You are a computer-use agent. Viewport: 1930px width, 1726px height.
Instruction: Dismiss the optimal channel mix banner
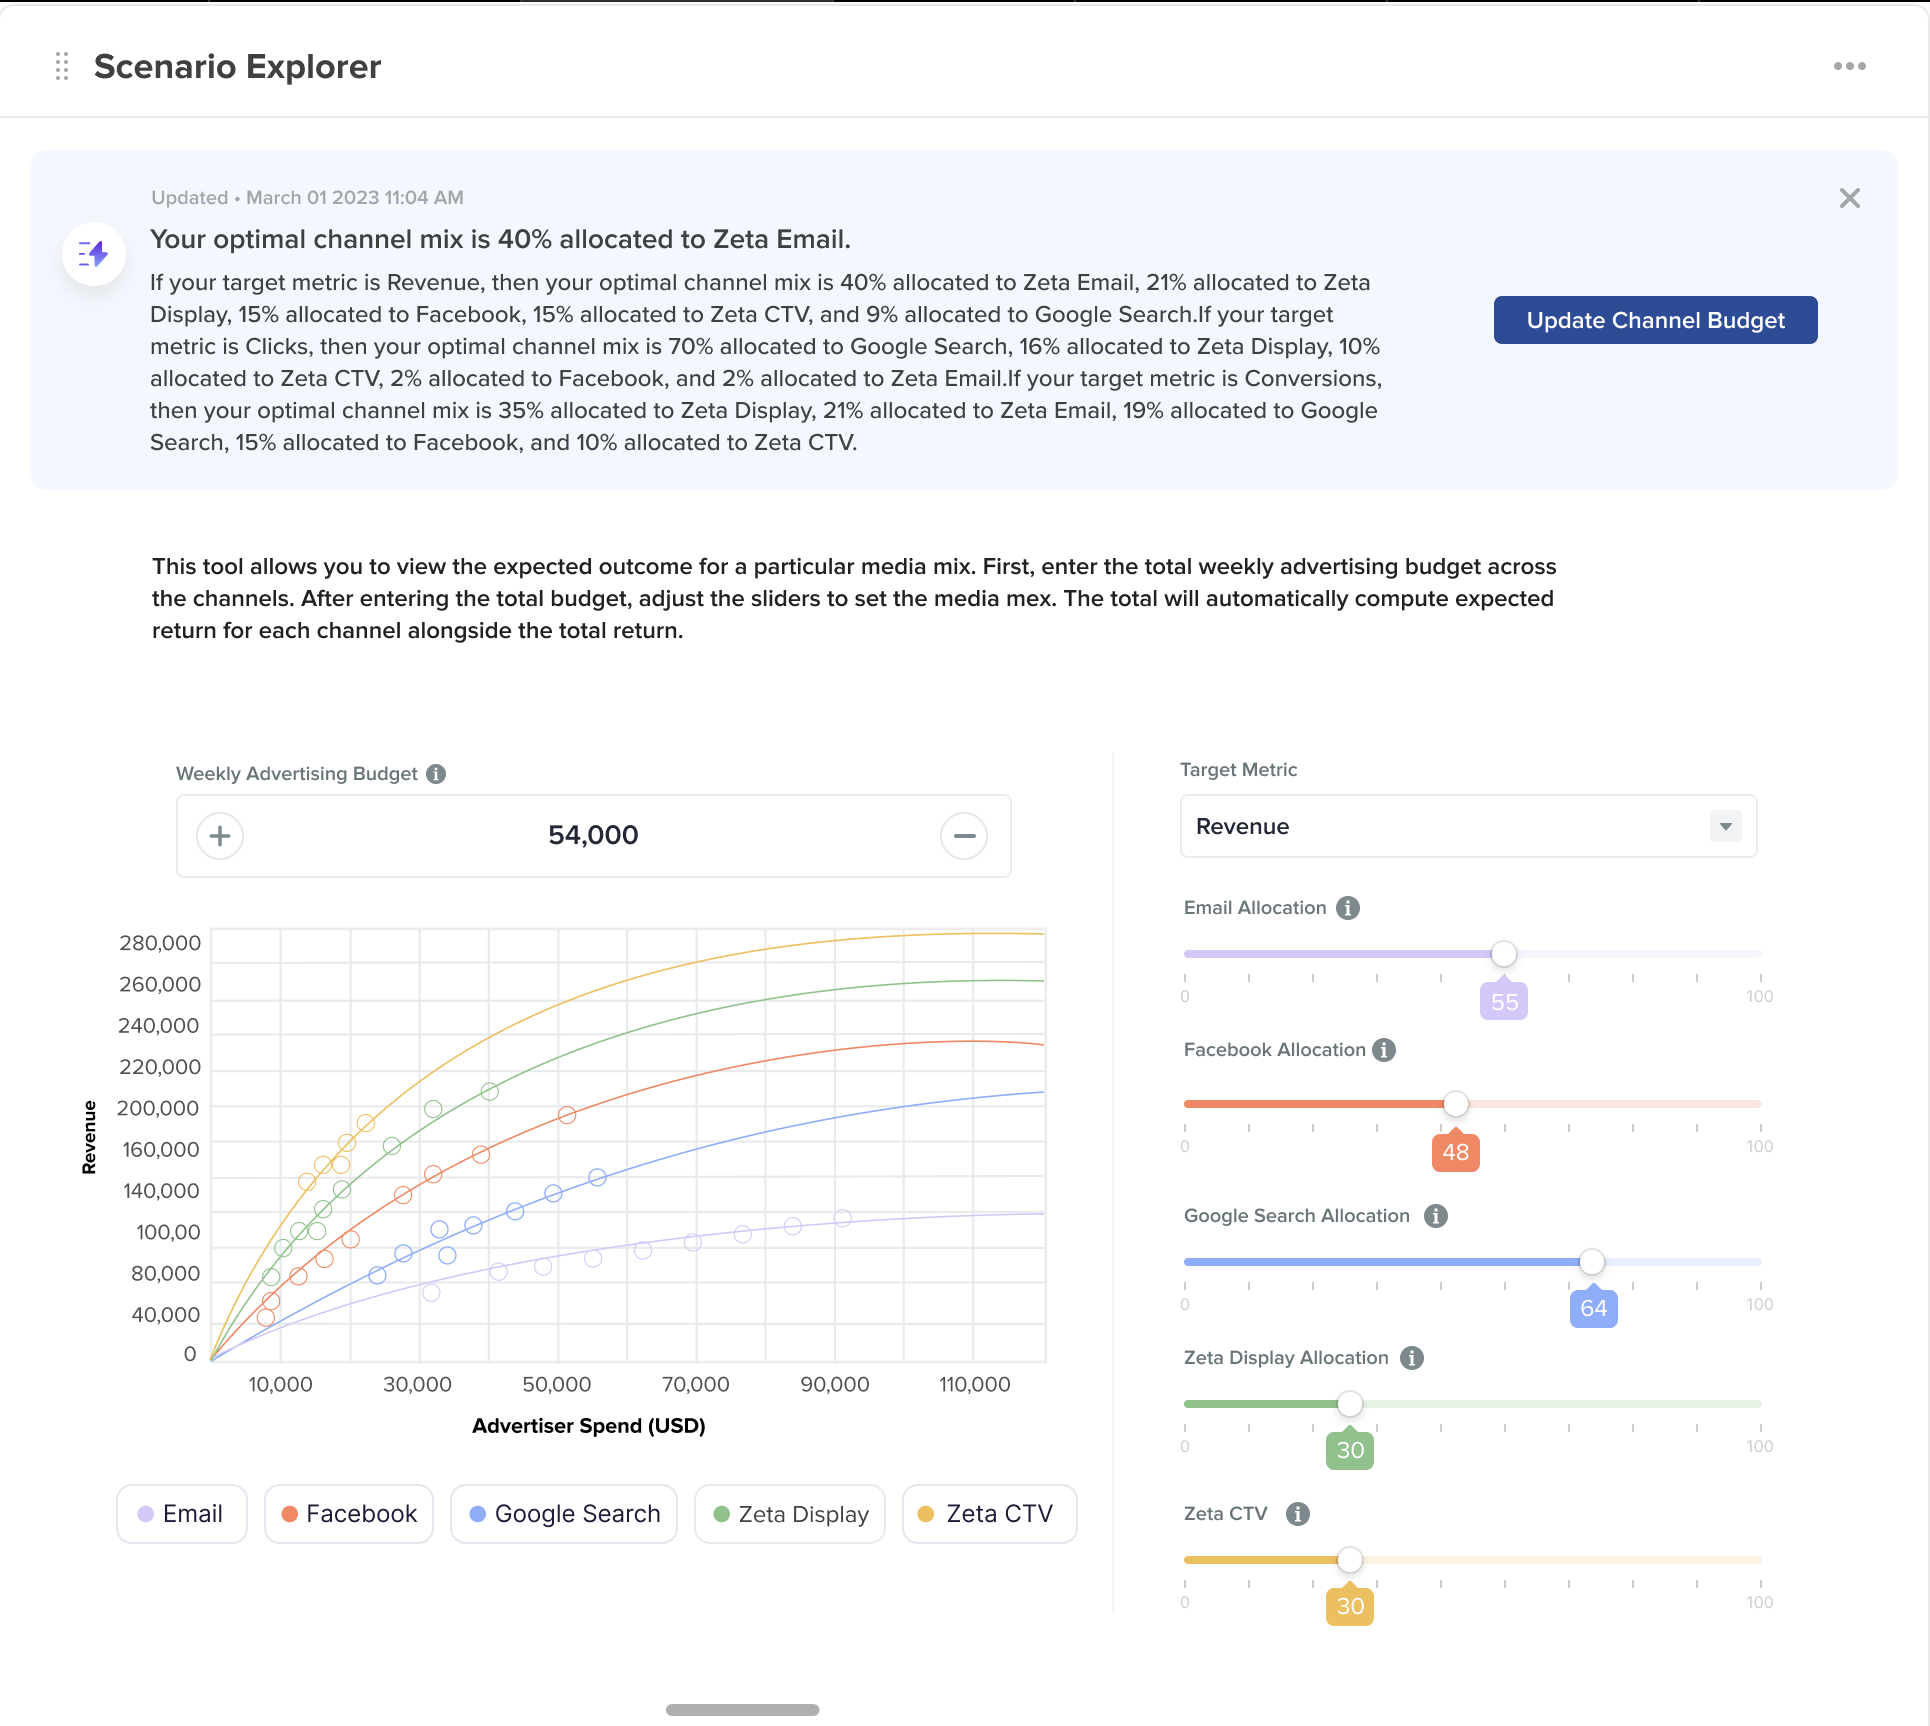pos(1849,198)
